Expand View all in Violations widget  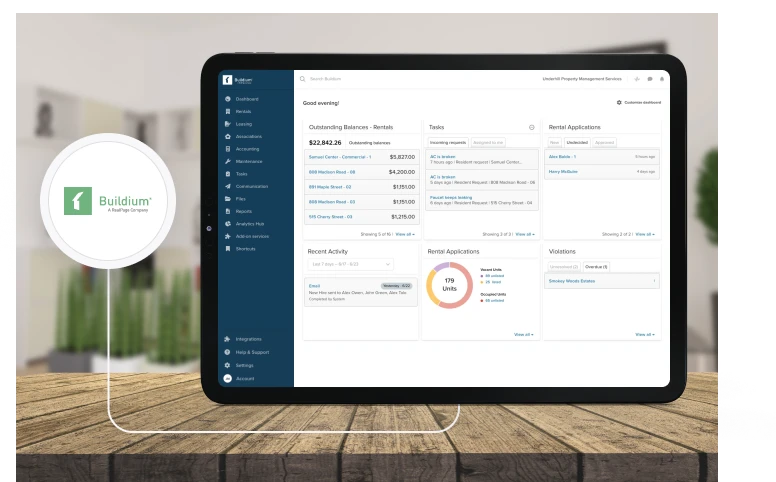(645, 335)
